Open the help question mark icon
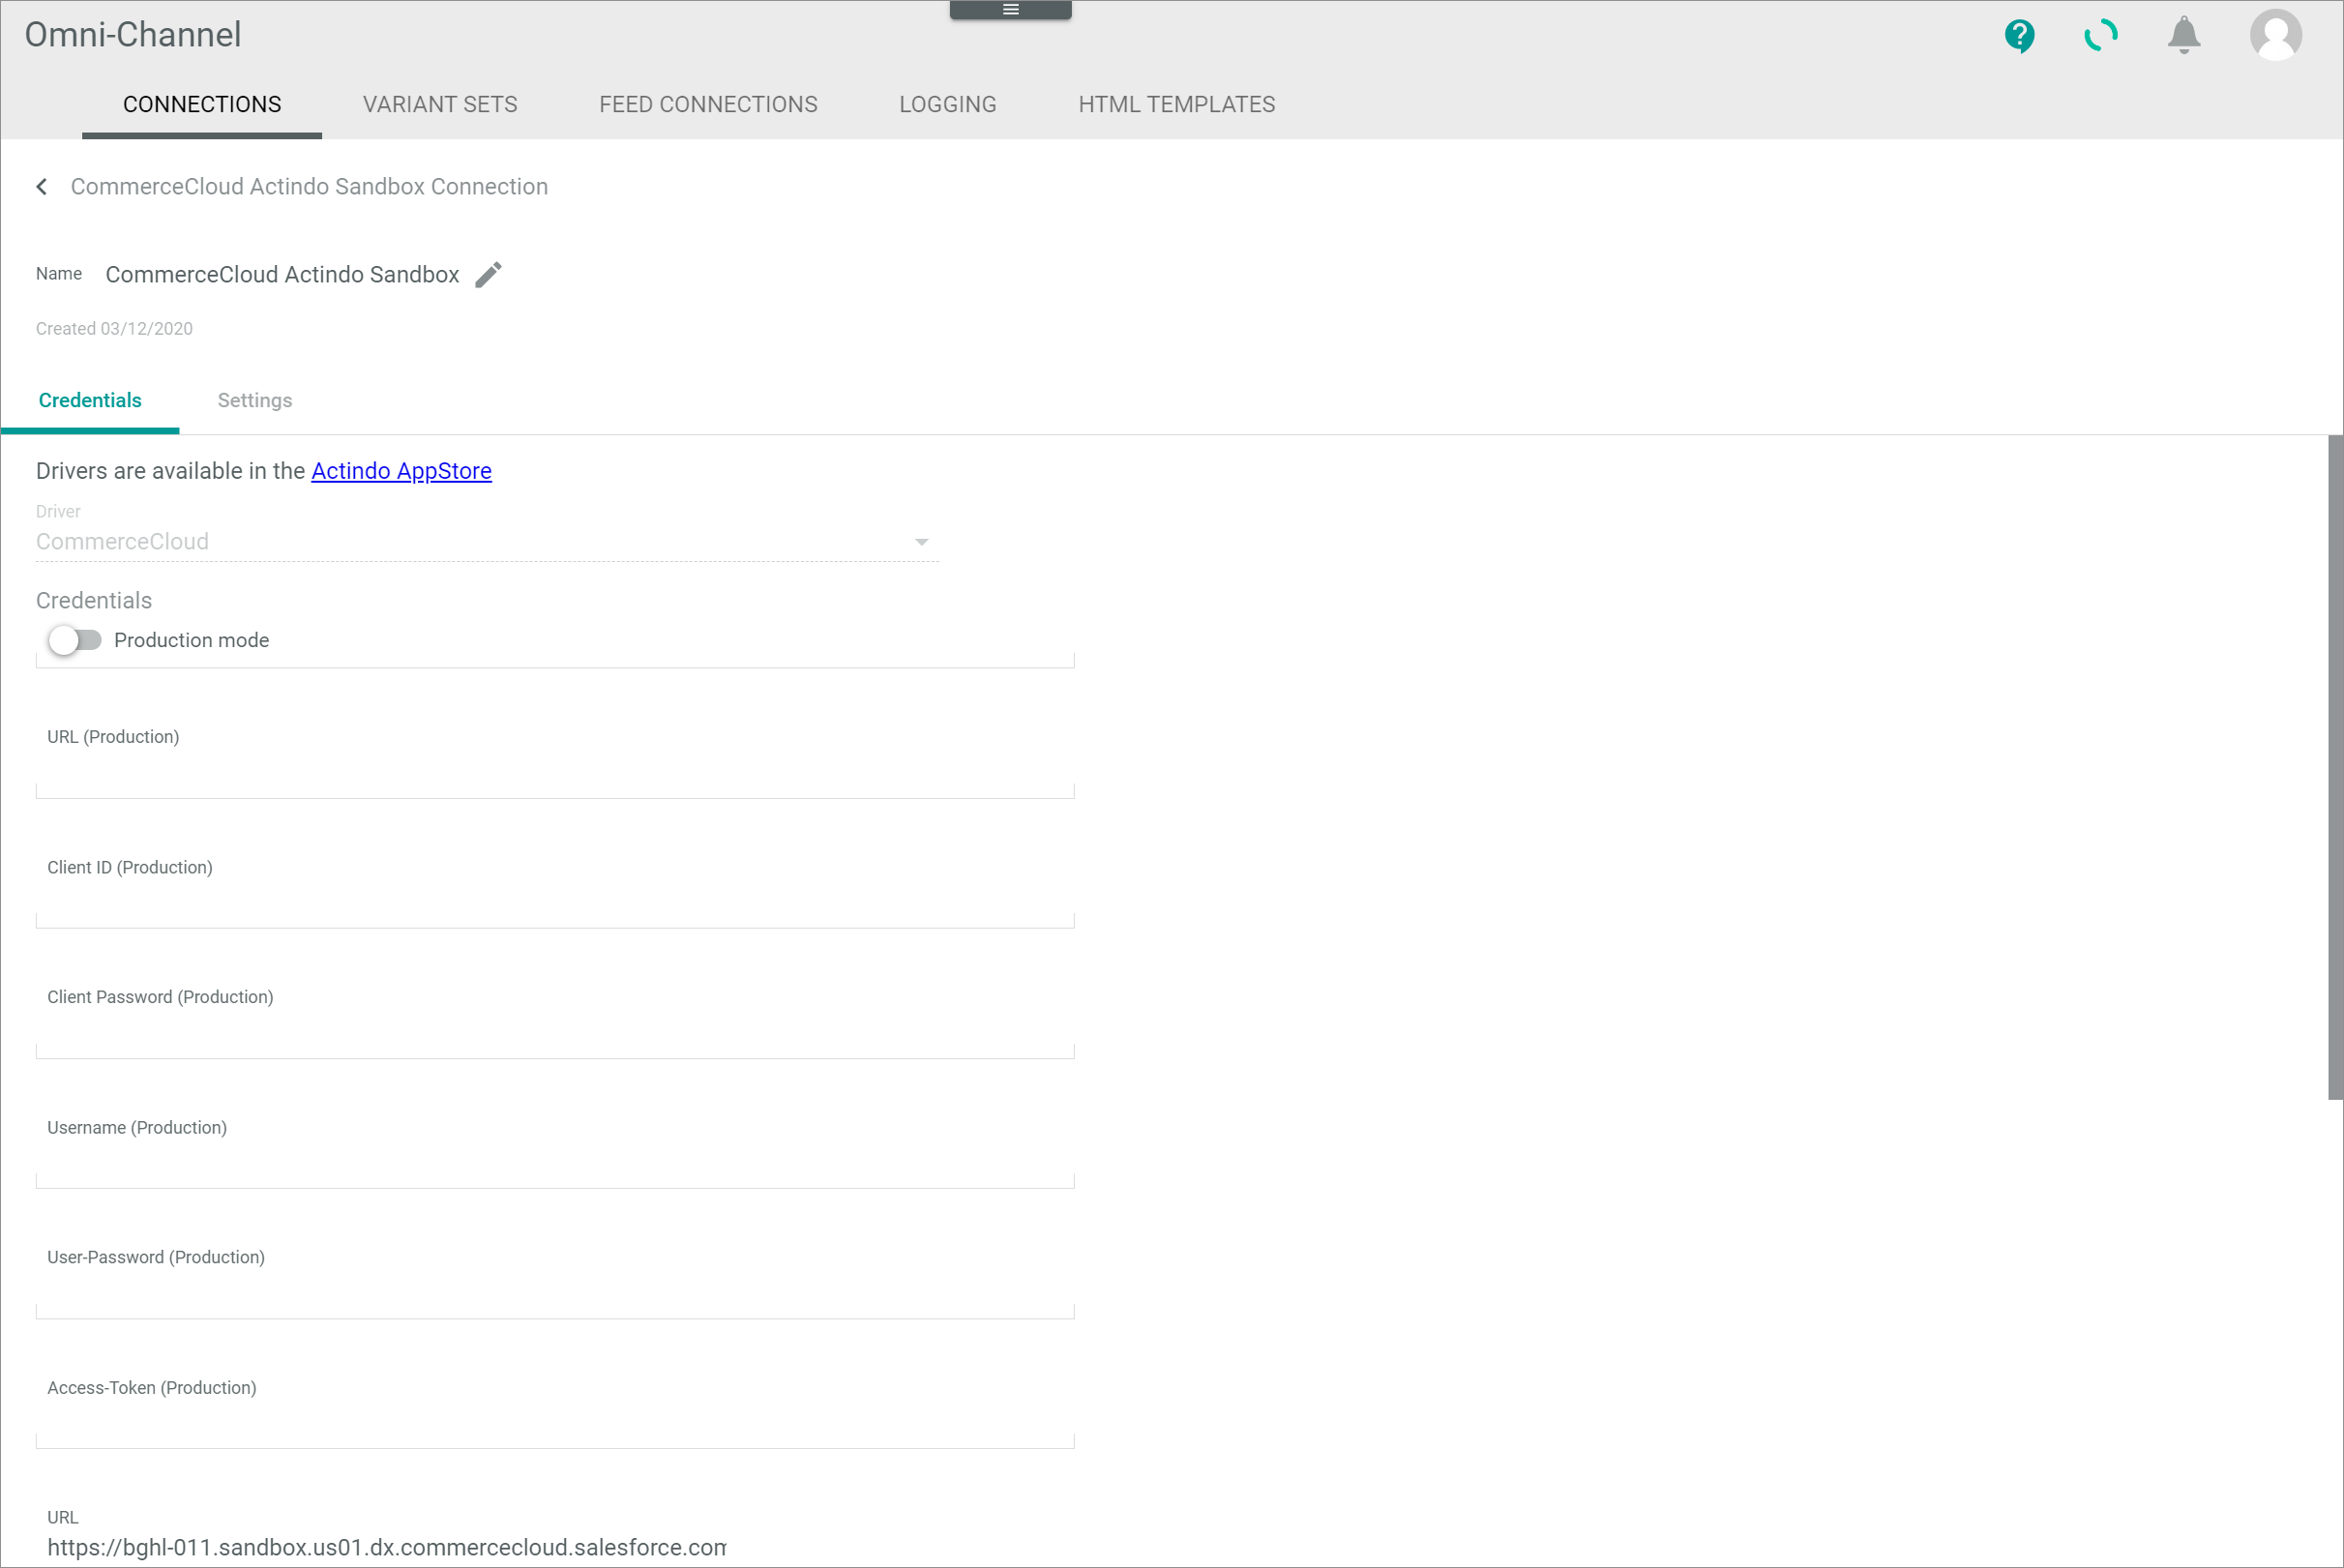Screen dimensions: 2344x1568 2019,36
